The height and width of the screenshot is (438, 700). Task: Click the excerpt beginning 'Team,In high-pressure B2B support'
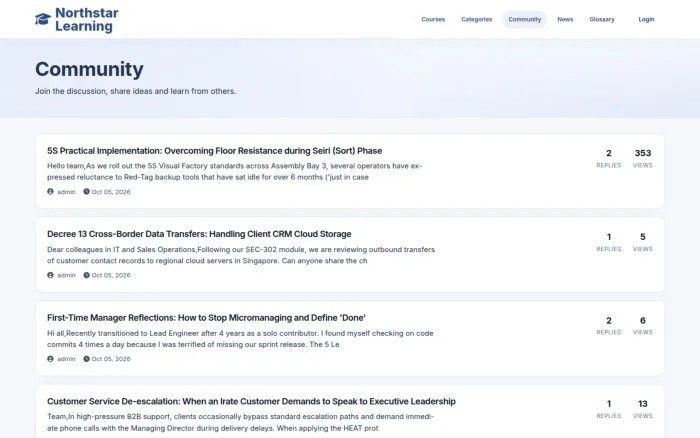click(240, 422)
